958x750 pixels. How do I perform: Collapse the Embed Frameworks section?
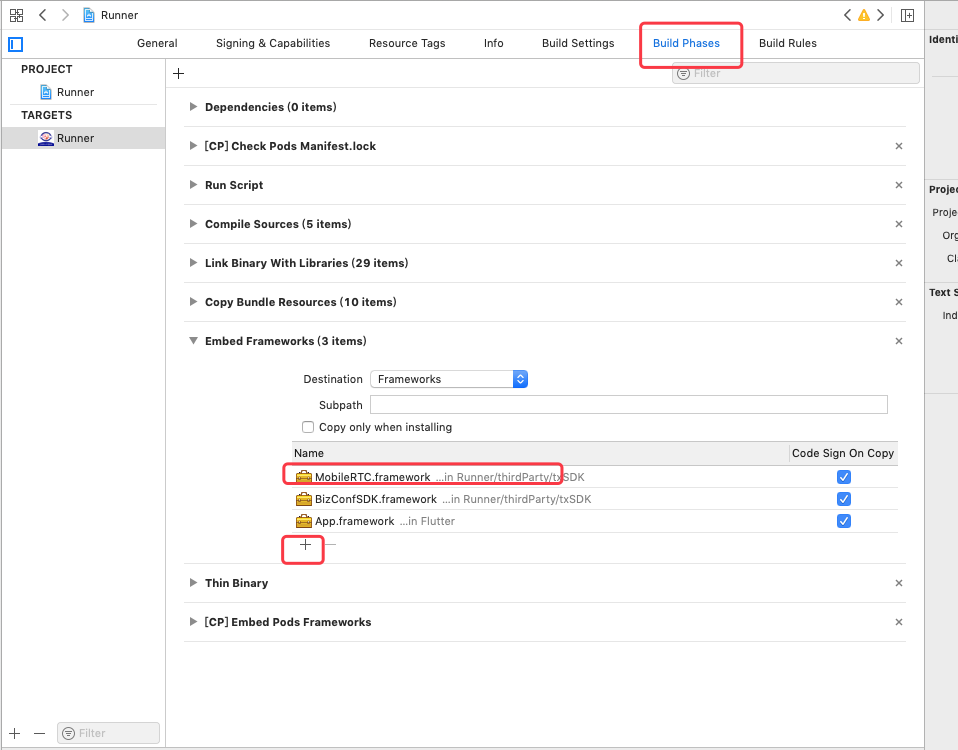click(193, 341)
